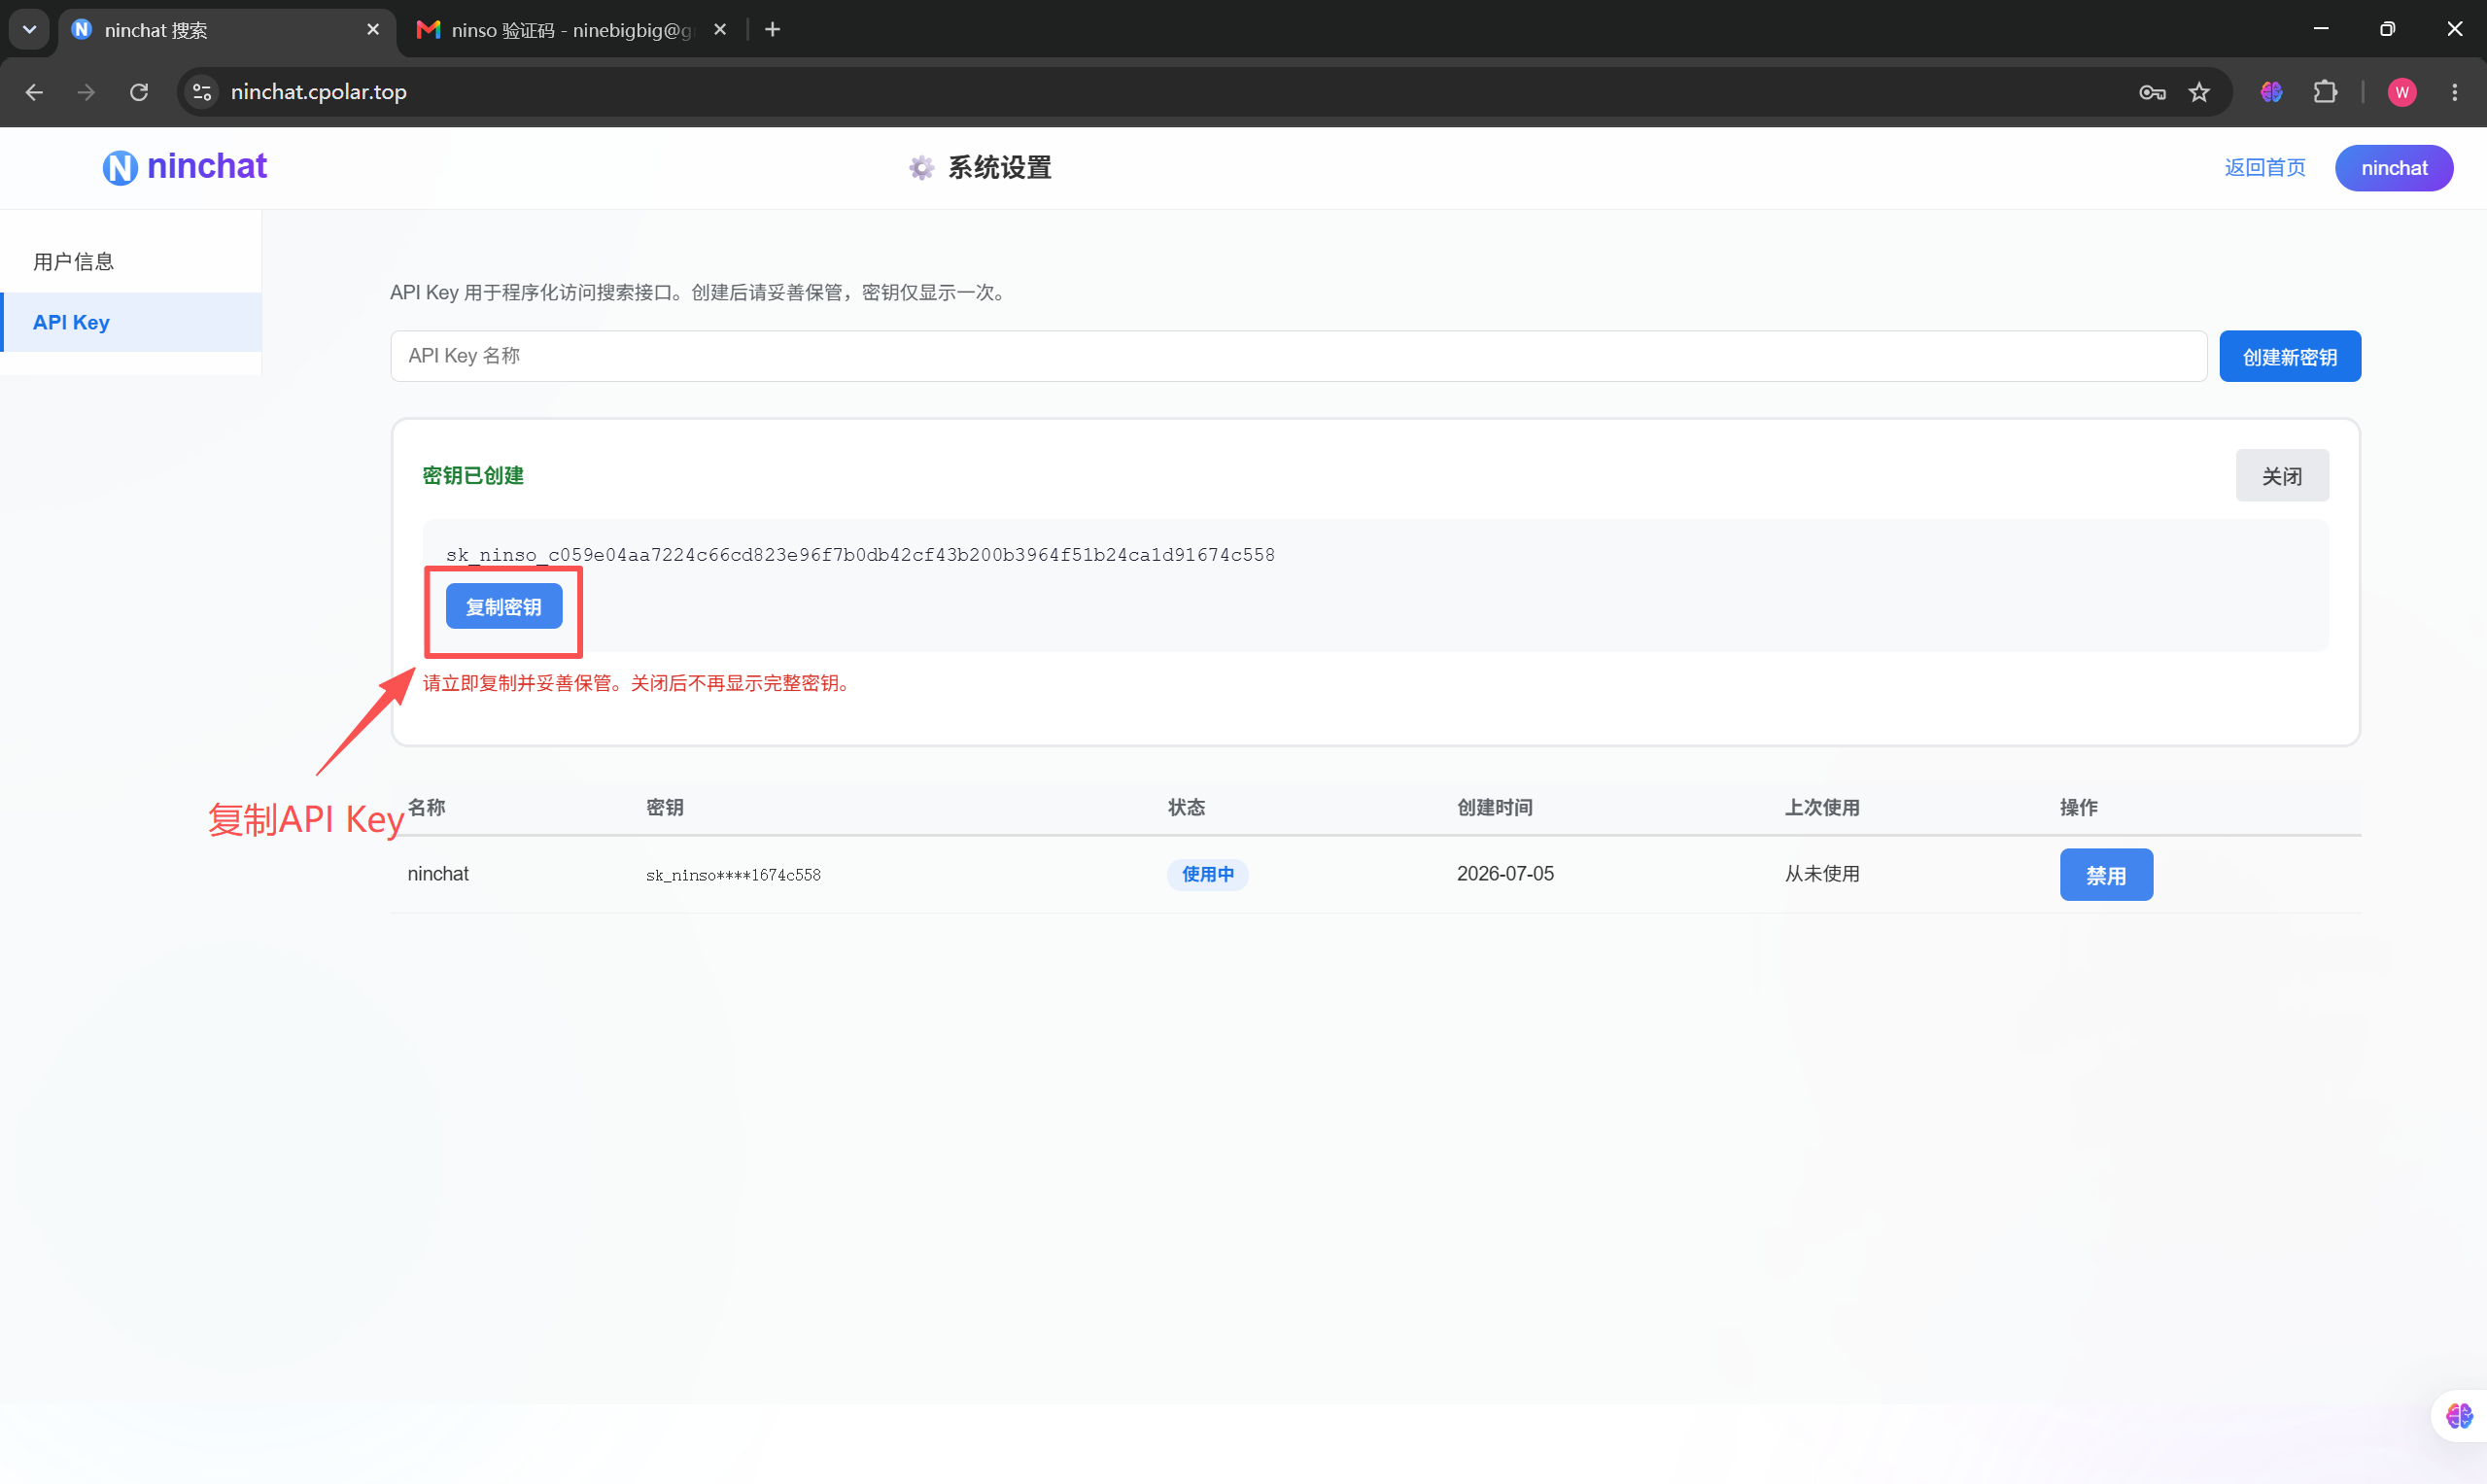Click the browser forward arrow
The image size is (2487, 1484).
(x=86, y=92)
